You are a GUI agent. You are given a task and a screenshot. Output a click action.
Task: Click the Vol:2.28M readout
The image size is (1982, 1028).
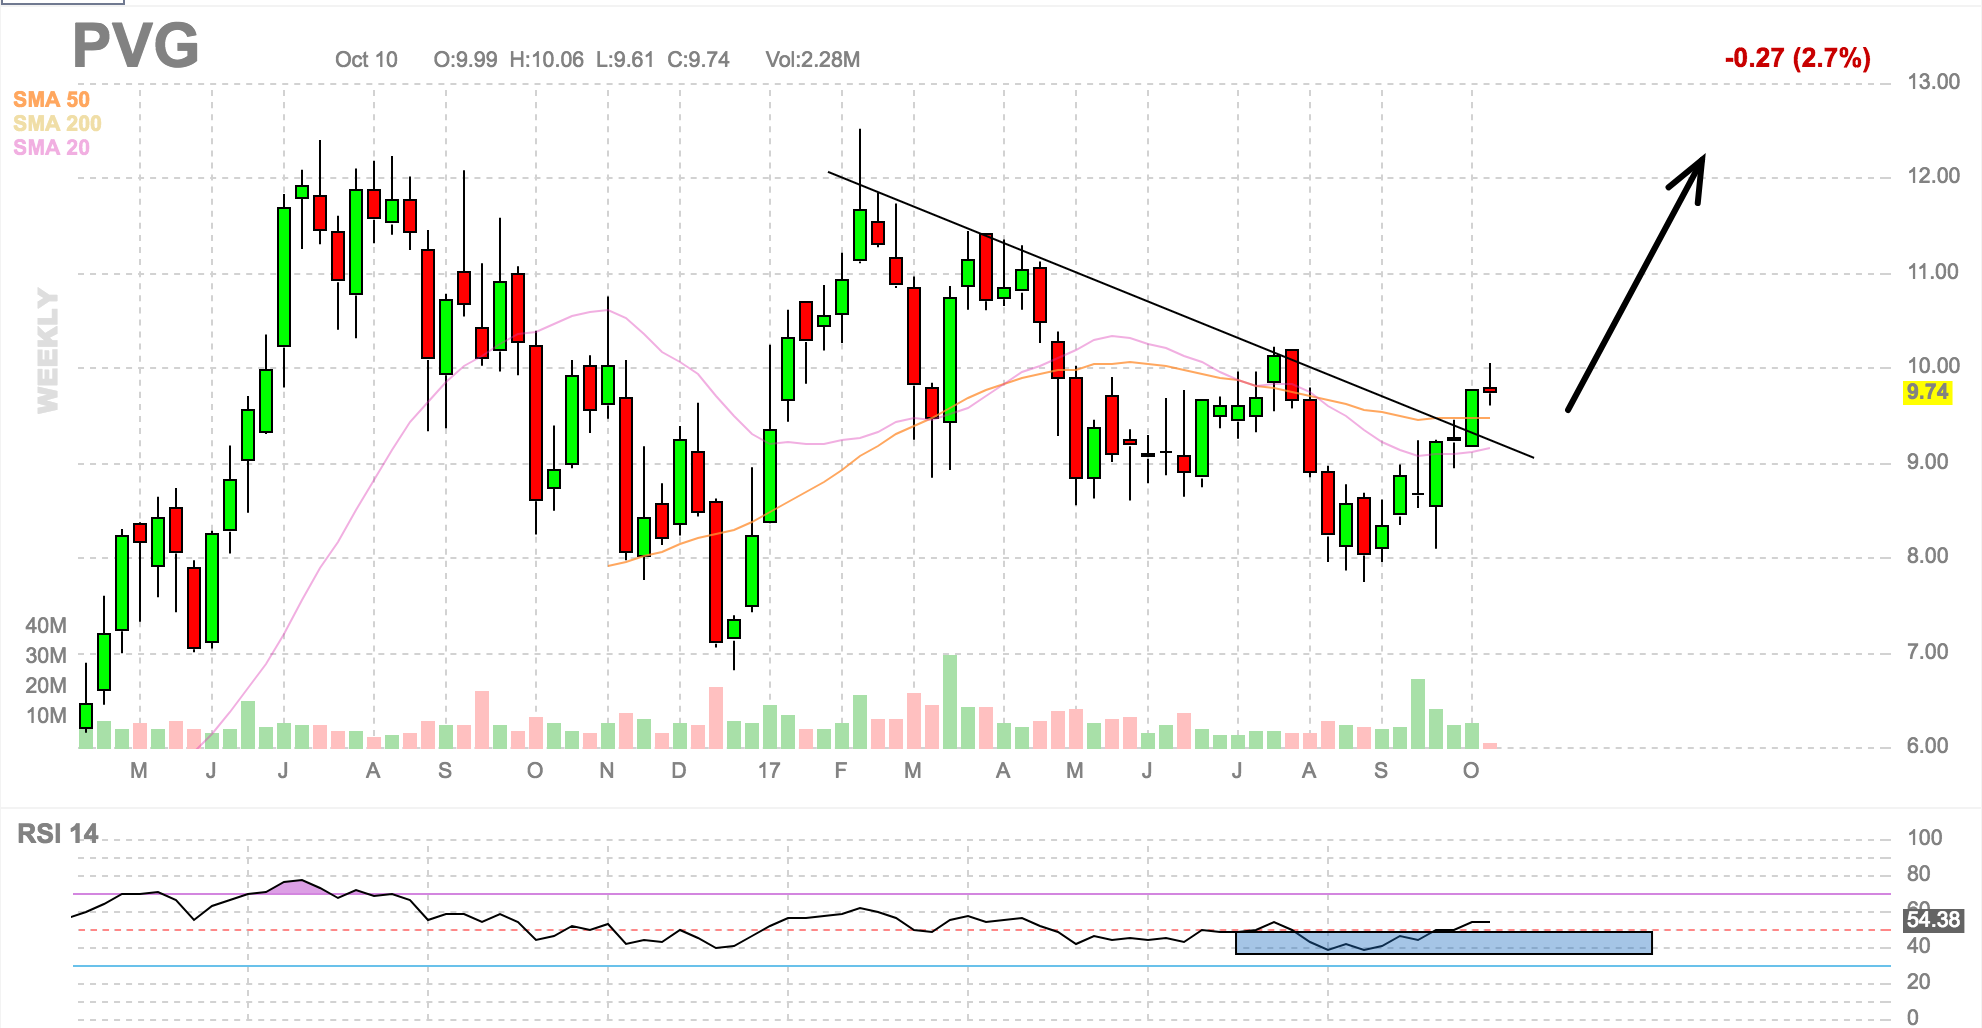click(812, 60)
